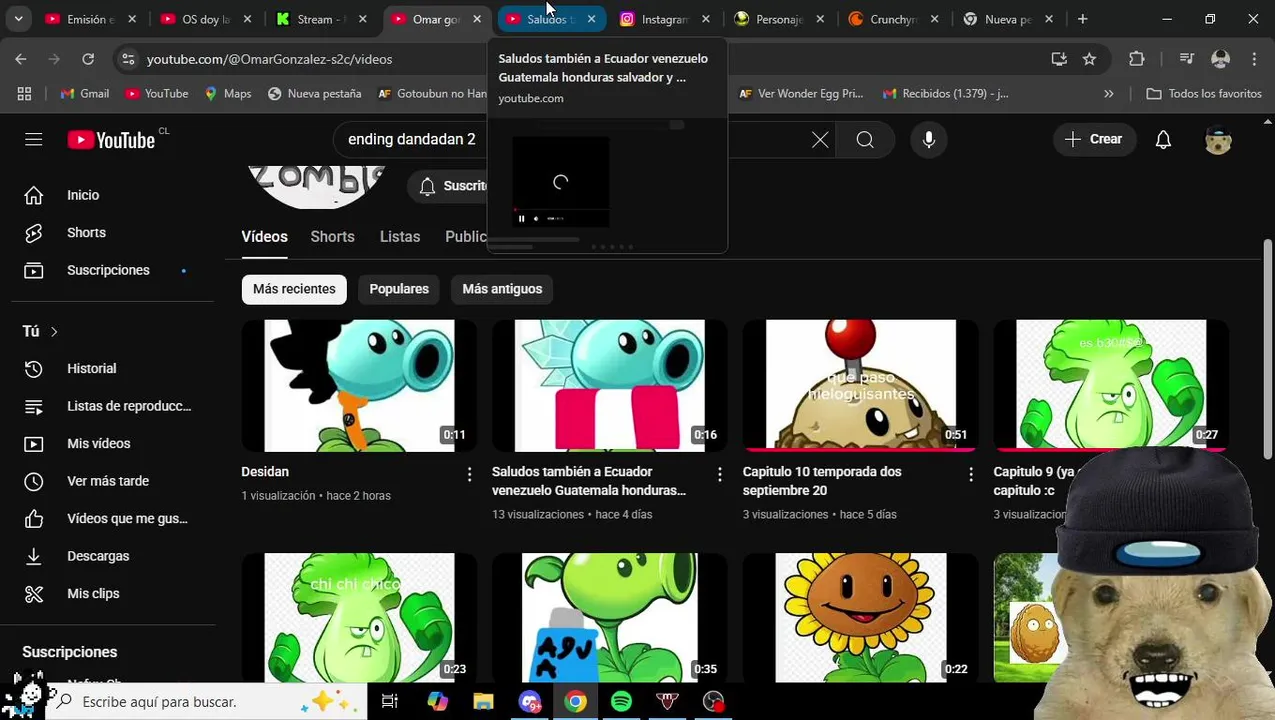Viewport: 1275px width, 720px height.
Task: Open the Todos los favoritos folder
Action: (x=1204, y=93)
